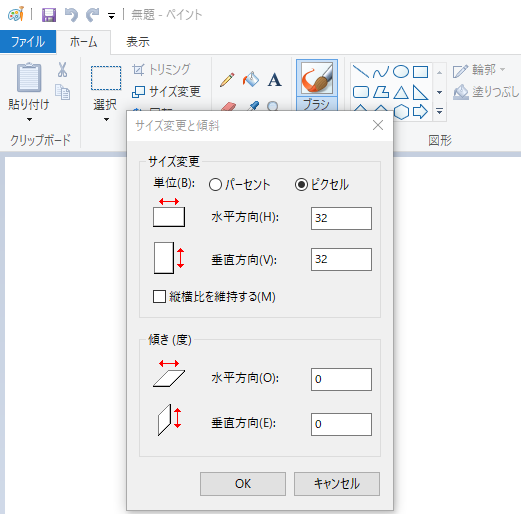Open the 輪郭 outline dropdown
The width and height of the screenshot is (522, 514).
(x=479, y=70)
